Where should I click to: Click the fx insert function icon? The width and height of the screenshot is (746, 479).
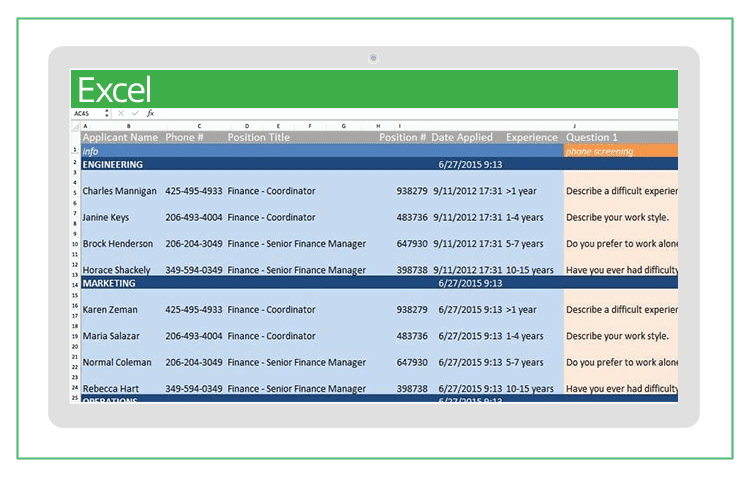pos(150,113)
